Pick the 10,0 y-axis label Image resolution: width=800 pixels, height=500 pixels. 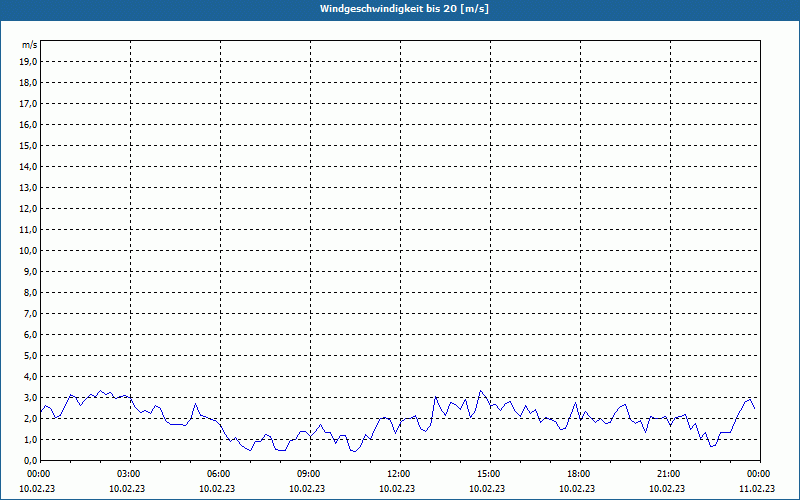[28, 250]
